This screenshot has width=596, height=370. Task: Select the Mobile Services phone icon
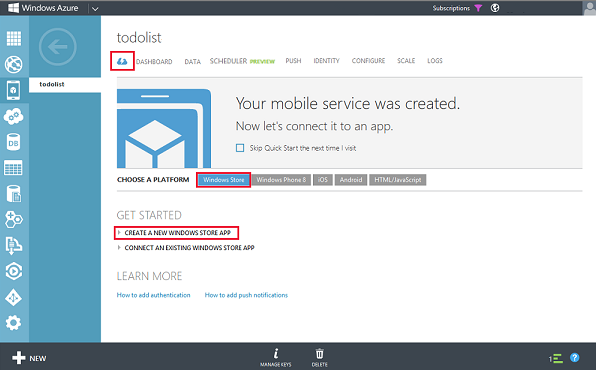pyautogui.click(x=14, y=90)
